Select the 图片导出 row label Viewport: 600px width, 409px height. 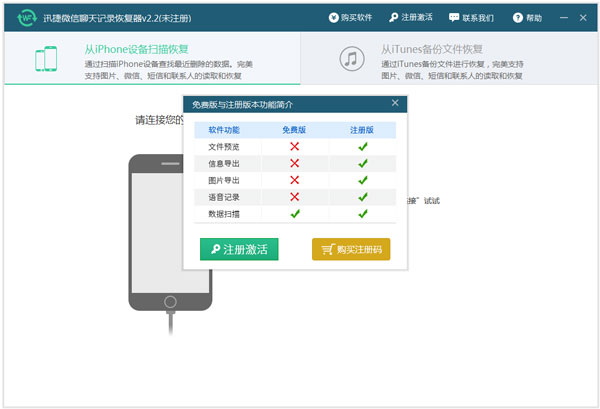[224, 181]
